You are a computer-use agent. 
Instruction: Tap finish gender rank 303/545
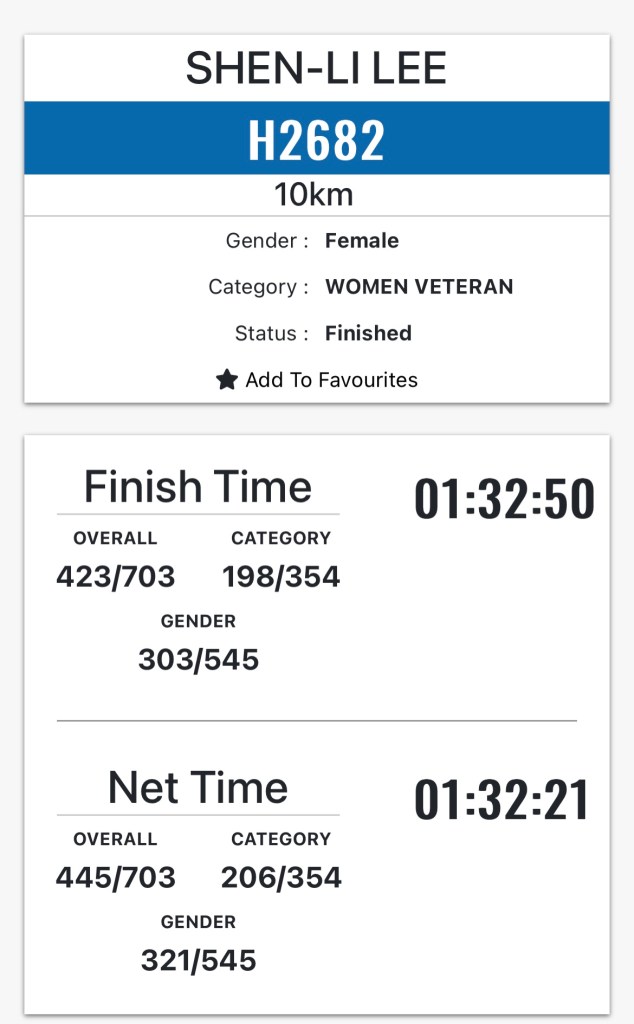click(x=198, y=660)
